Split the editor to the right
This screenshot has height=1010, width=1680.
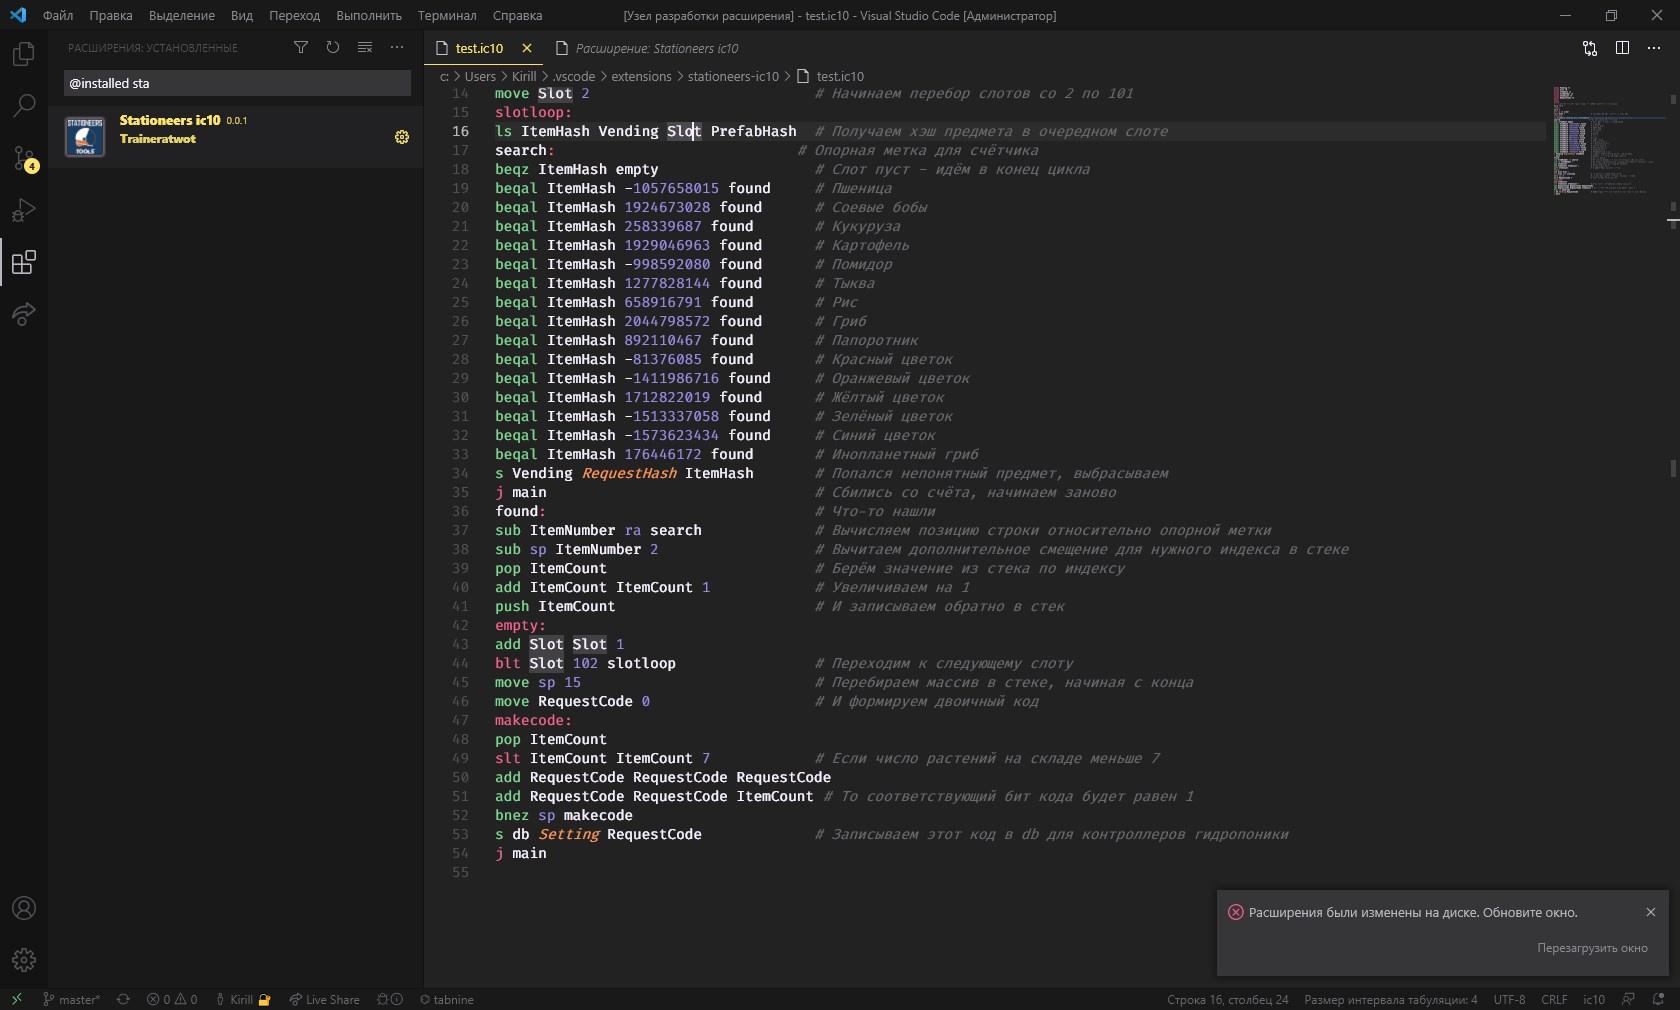[1622, 48]
